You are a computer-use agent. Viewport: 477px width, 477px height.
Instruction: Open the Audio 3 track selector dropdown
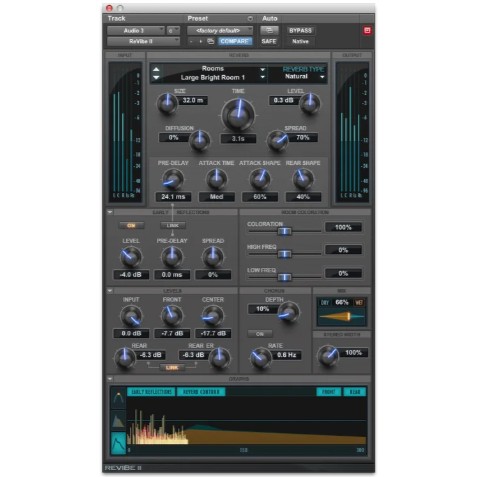[136, 31]
